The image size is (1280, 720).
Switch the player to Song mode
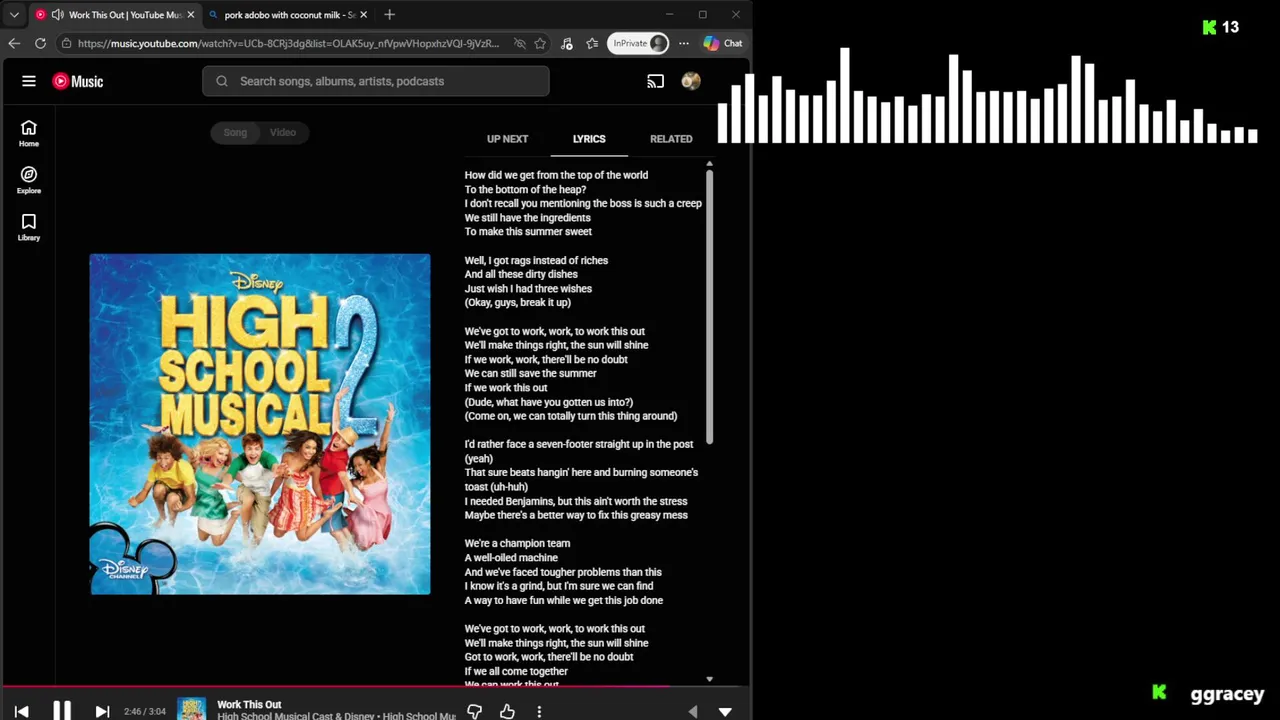click(x=235, y=132)
